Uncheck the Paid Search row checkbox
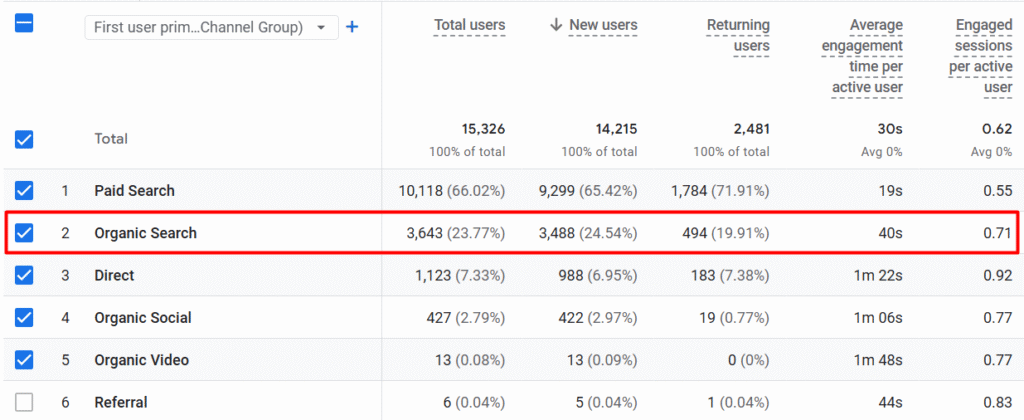1024x420 pixels. point(24,191)
